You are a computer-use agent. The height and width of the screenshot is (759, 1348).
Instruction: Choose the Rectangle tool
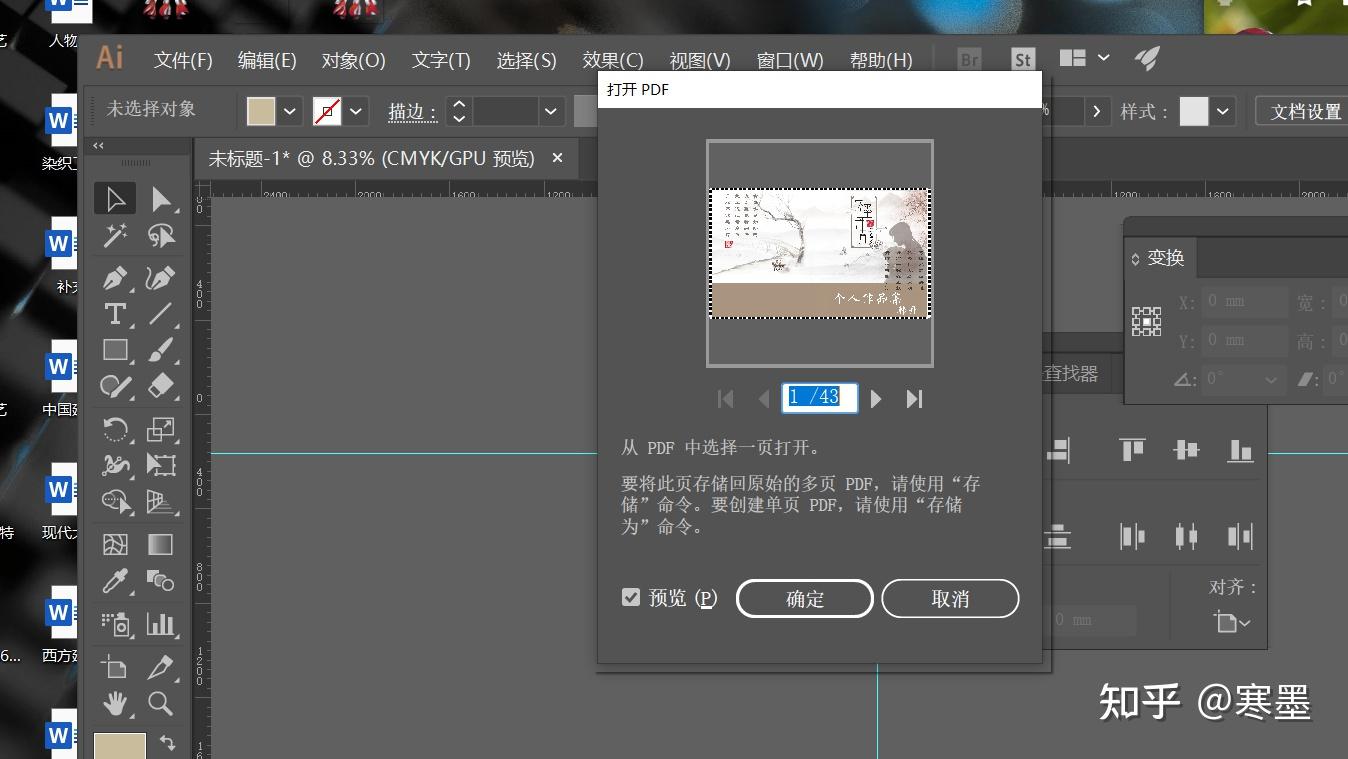[115, 350]
